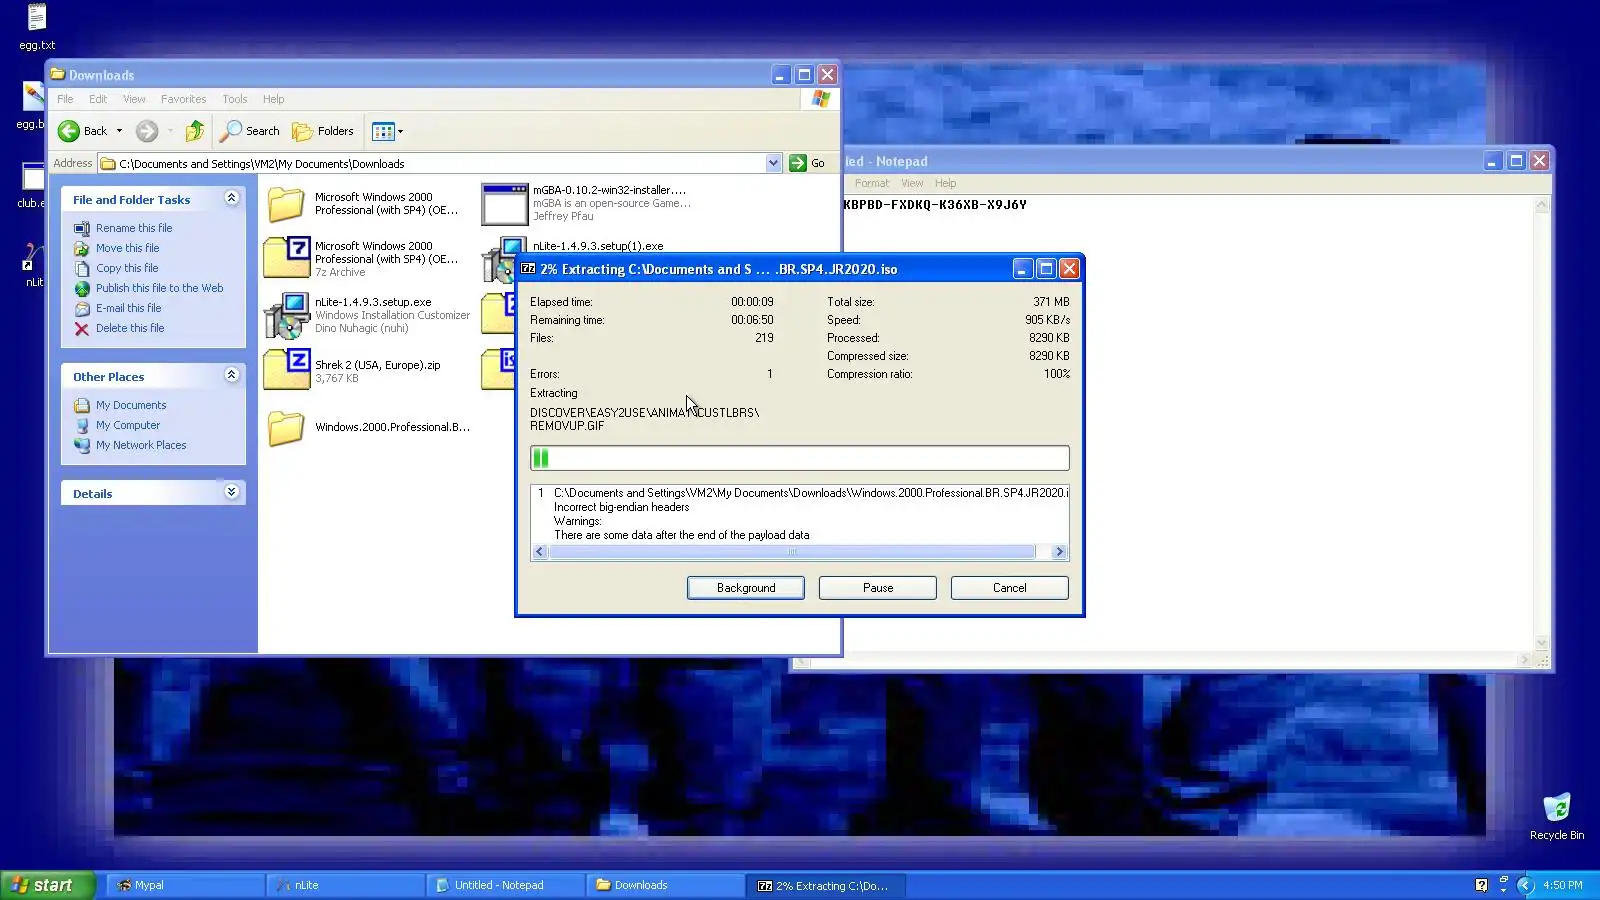
Task: Open the Favorites menu
Action: tap(183, 99)
